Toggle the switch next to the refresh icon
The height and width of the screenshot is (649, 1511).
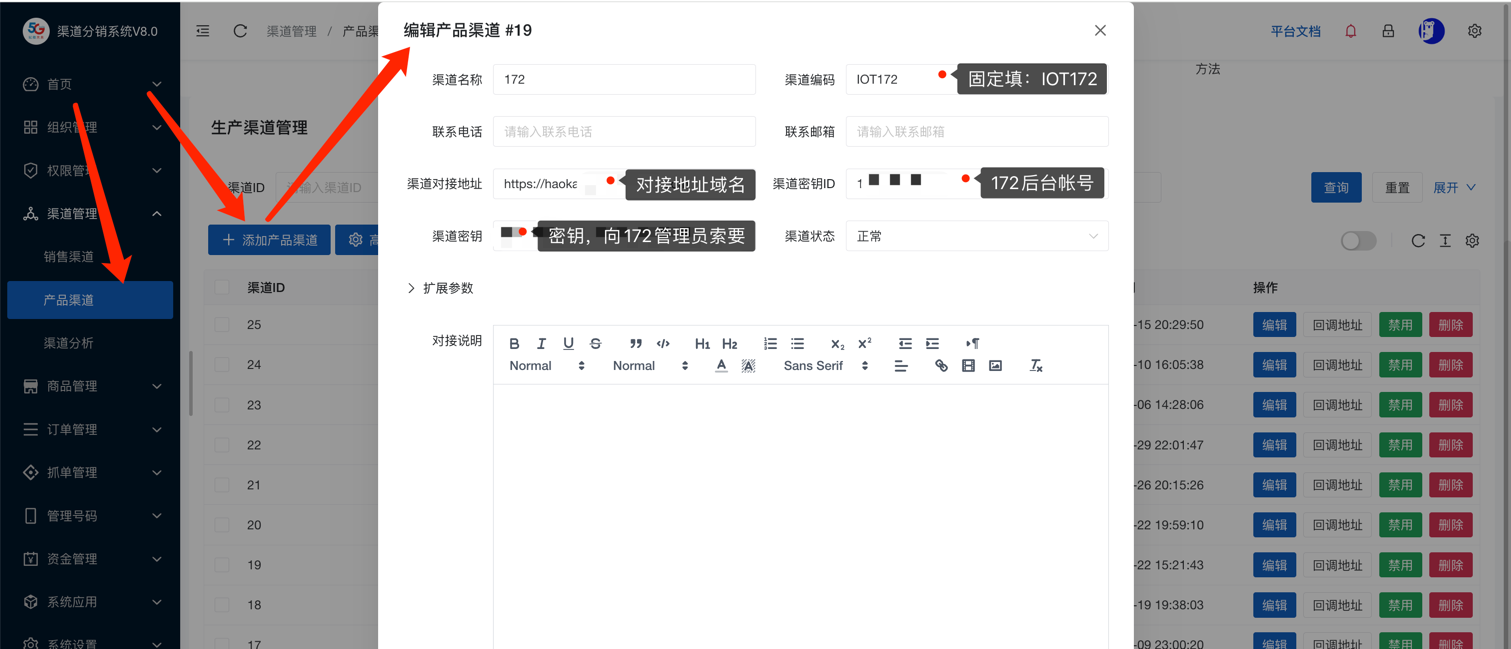tap(1358, 240)
